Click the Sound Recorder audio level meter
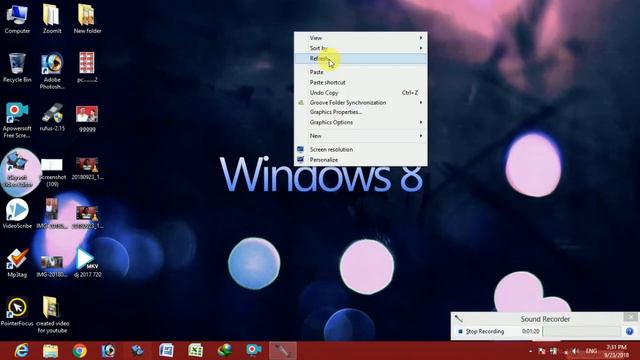 point(582,331)
